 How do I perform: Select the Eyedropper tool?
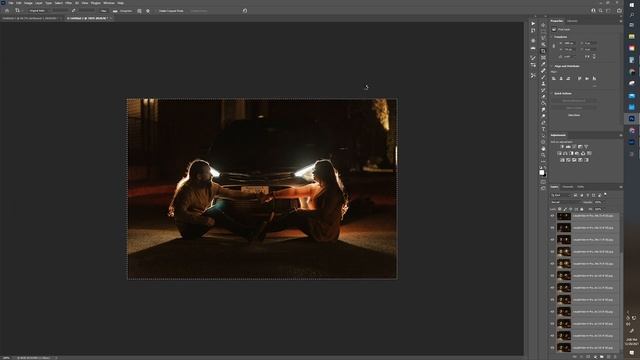[543, 64]
